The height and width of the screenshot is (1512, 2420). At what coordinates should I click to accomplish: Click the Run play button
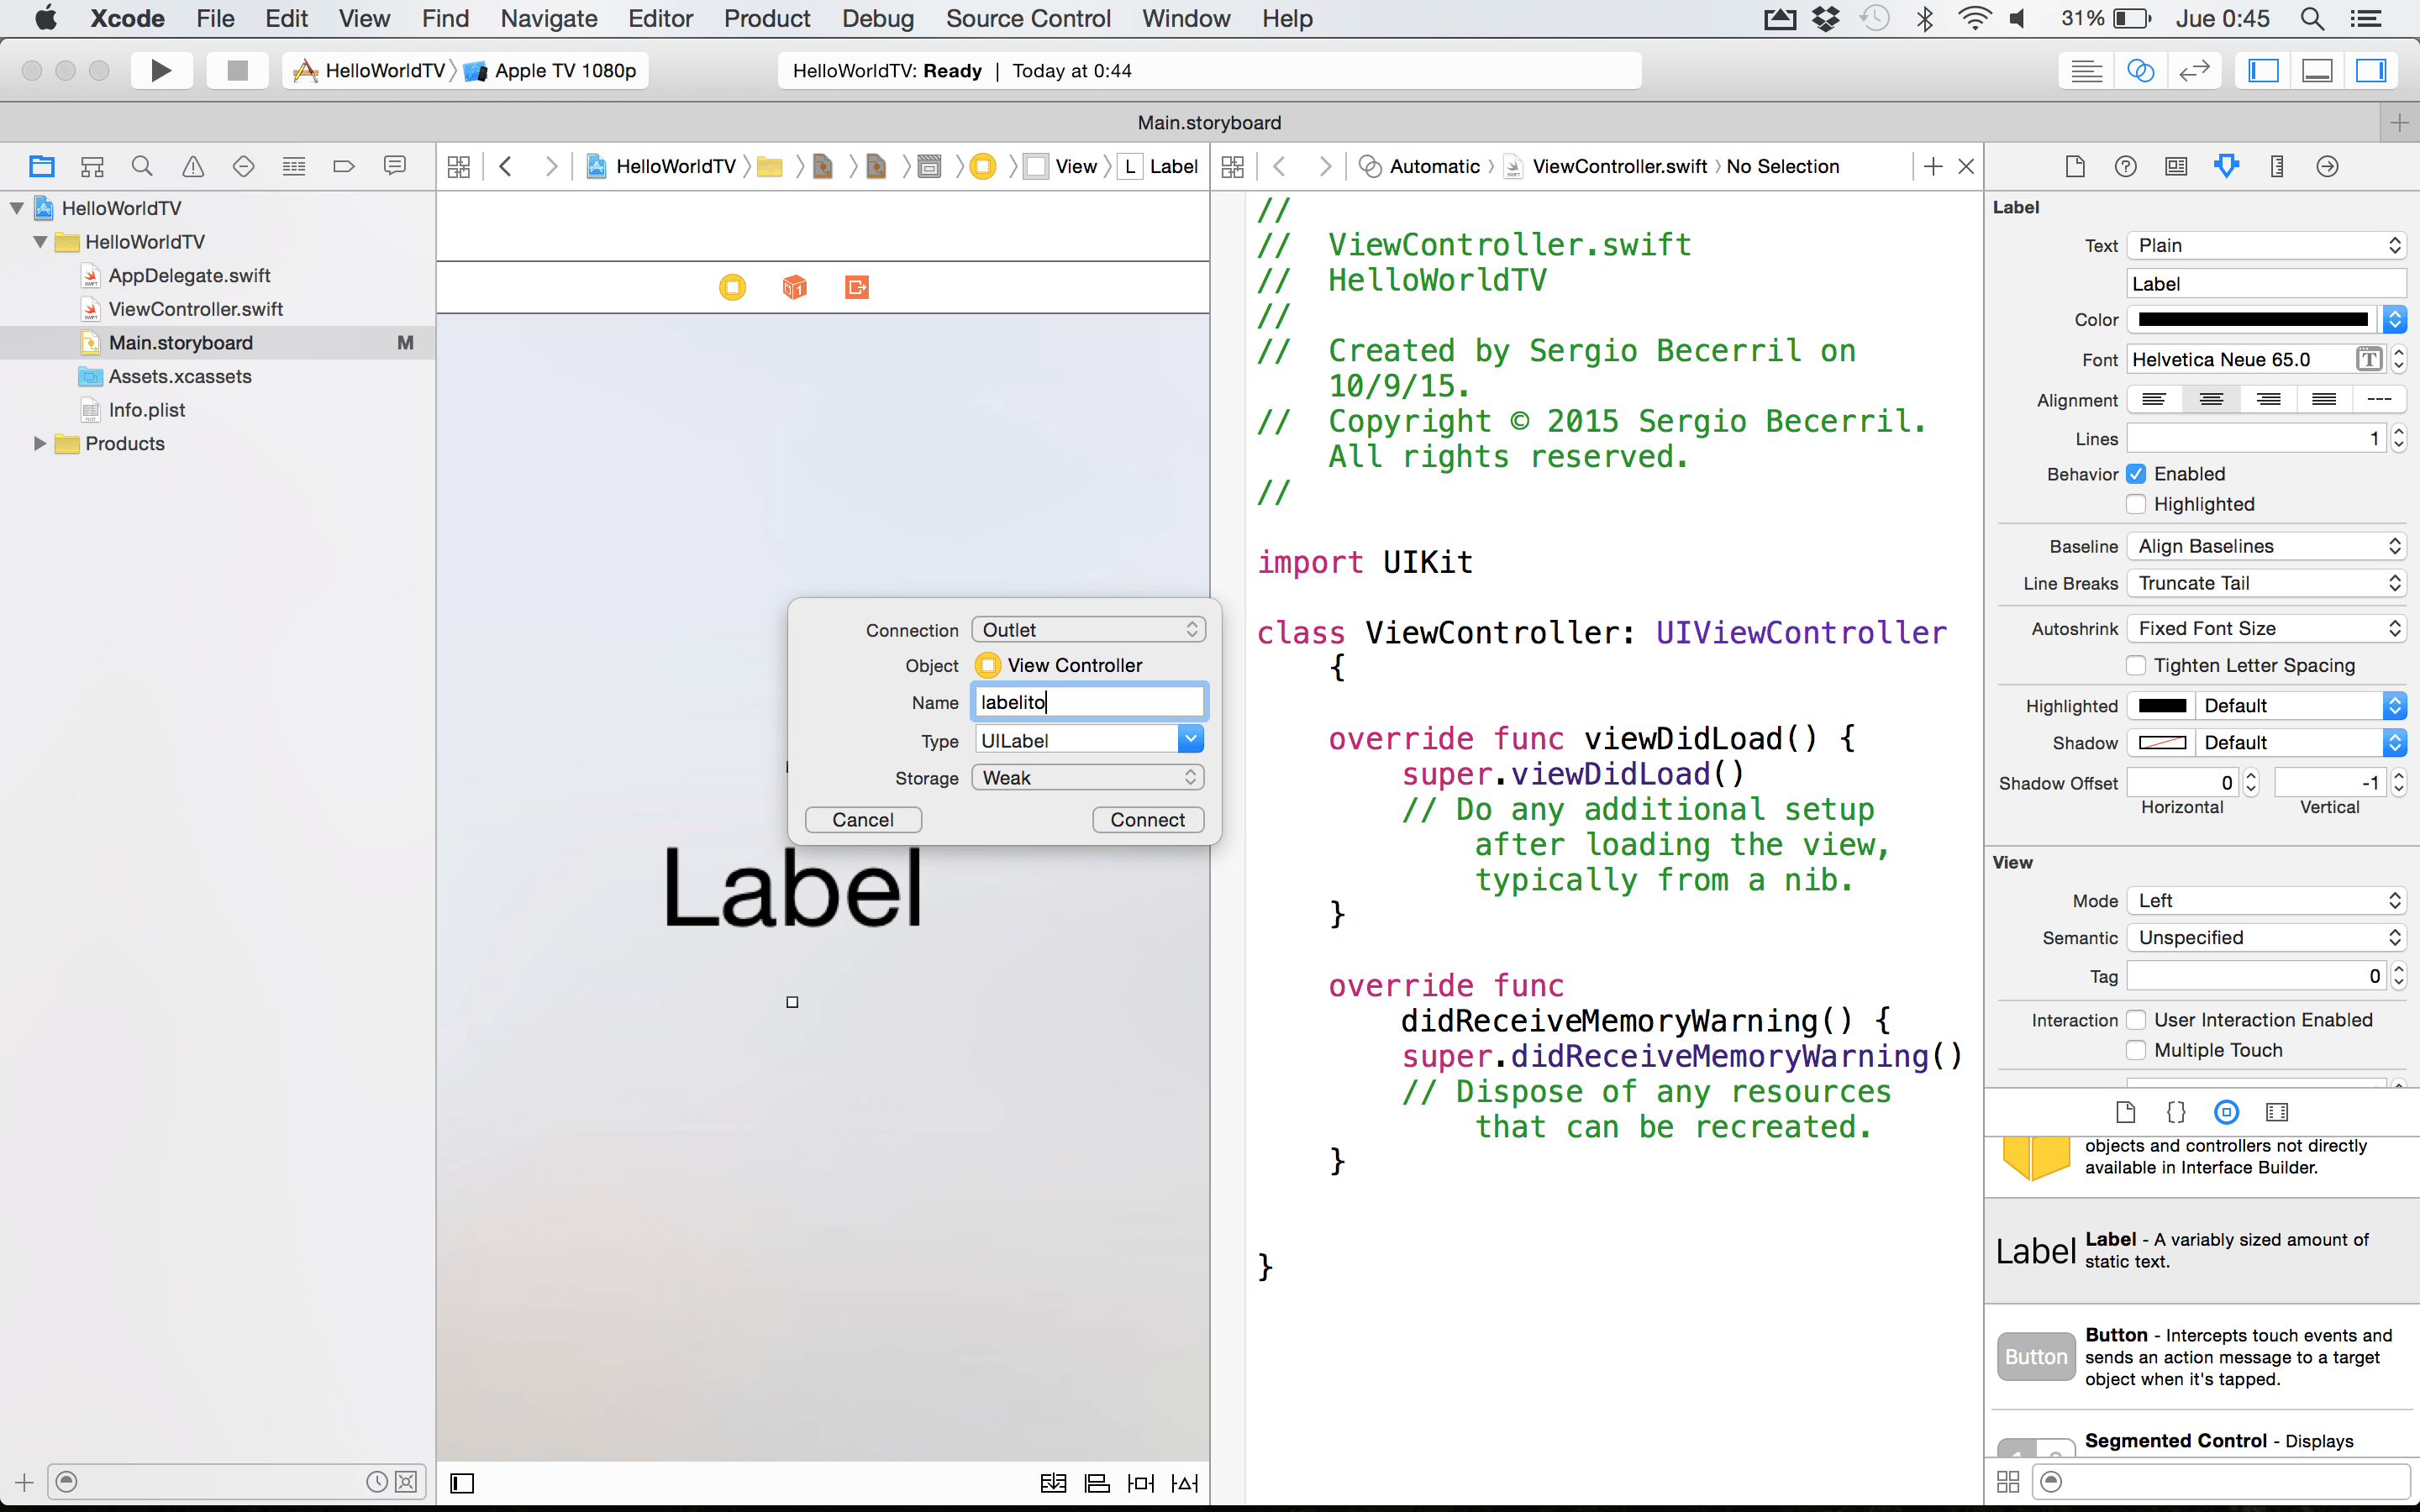pos(160,70)
